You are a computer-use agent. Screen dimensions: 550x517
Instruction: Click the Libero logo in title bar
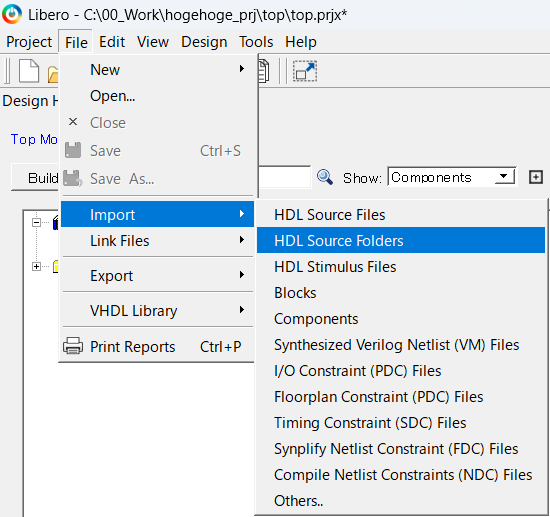tap(12, 14)
